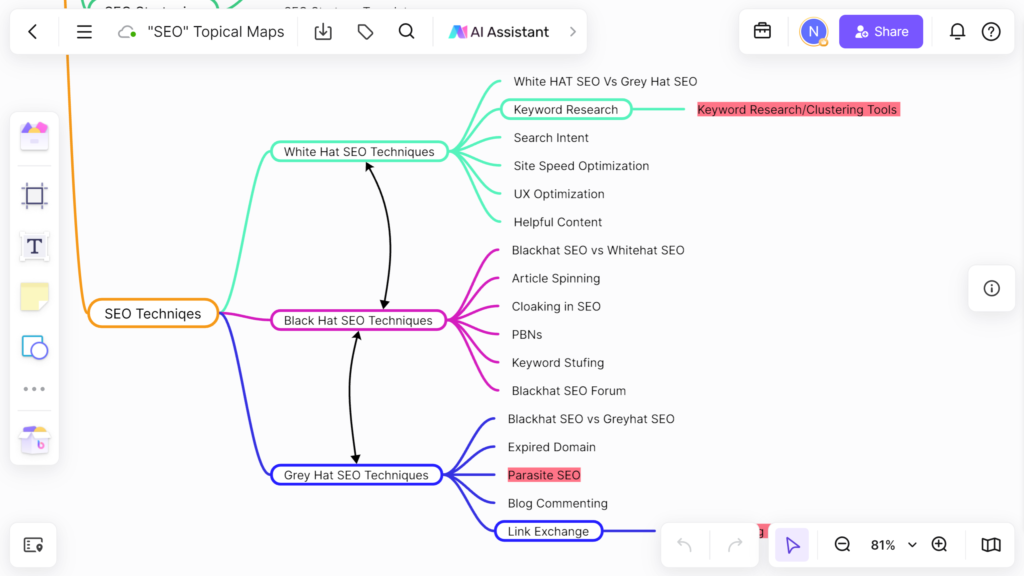Open the tag icon in toolbar
This screenshot has height=576, width=1024.
coord(365,32)
